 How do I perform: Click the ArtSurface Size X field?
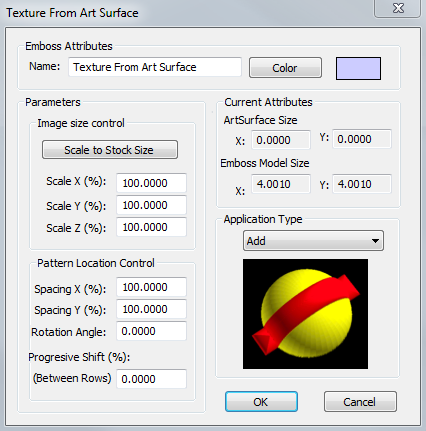(x=281, y=140)
